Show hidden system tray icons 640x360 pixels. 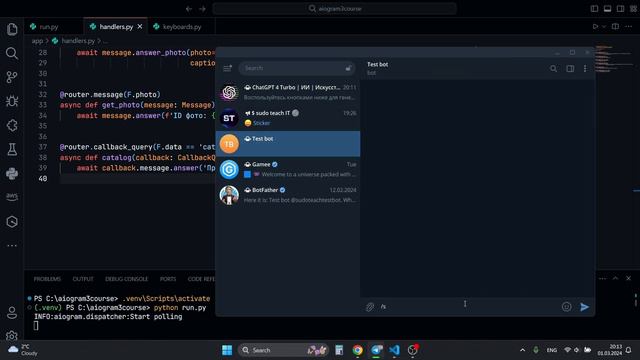point(522,350)
